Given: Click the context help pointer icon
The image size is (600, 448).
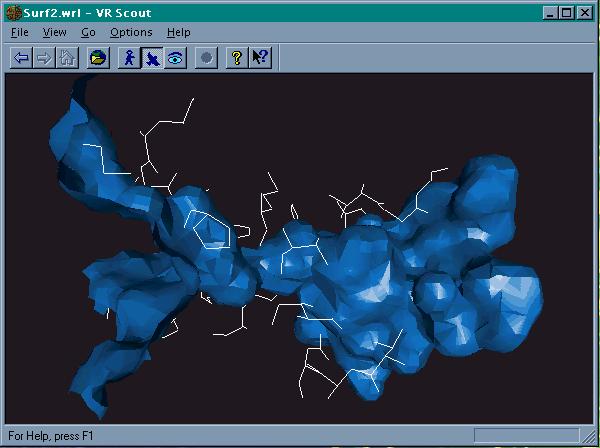Looking at the screenshot, I should [261, 58].
